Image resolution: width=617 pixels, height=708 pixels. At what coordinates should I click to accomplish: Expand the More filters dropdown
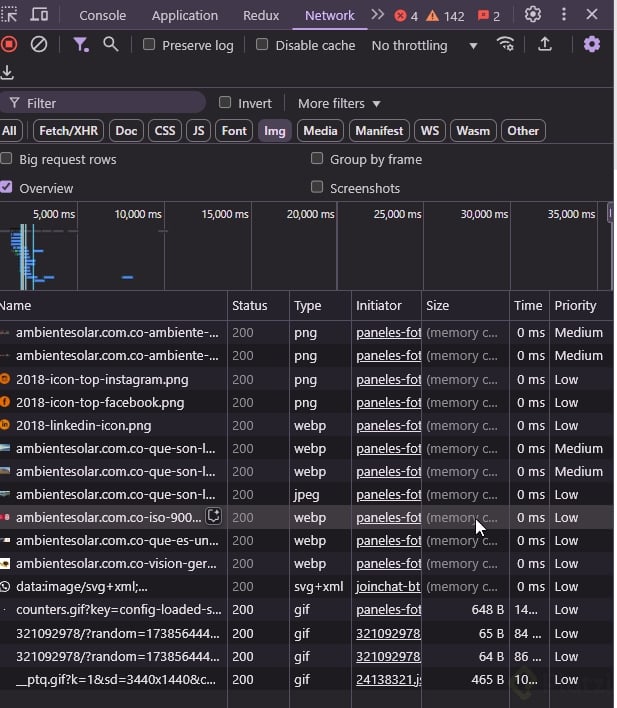click(x=339, y=103)
